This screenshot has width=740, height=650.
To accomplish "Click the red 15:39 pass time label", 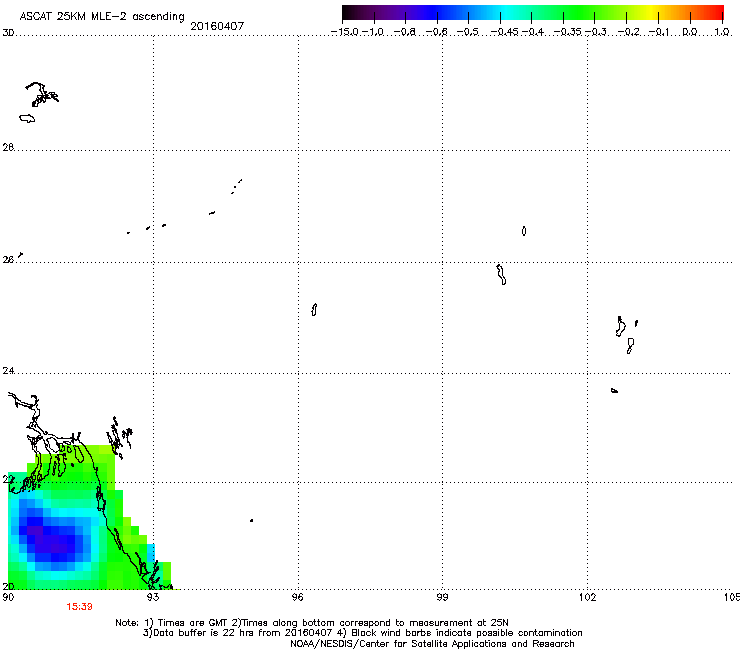I will [x=79, y=607].
